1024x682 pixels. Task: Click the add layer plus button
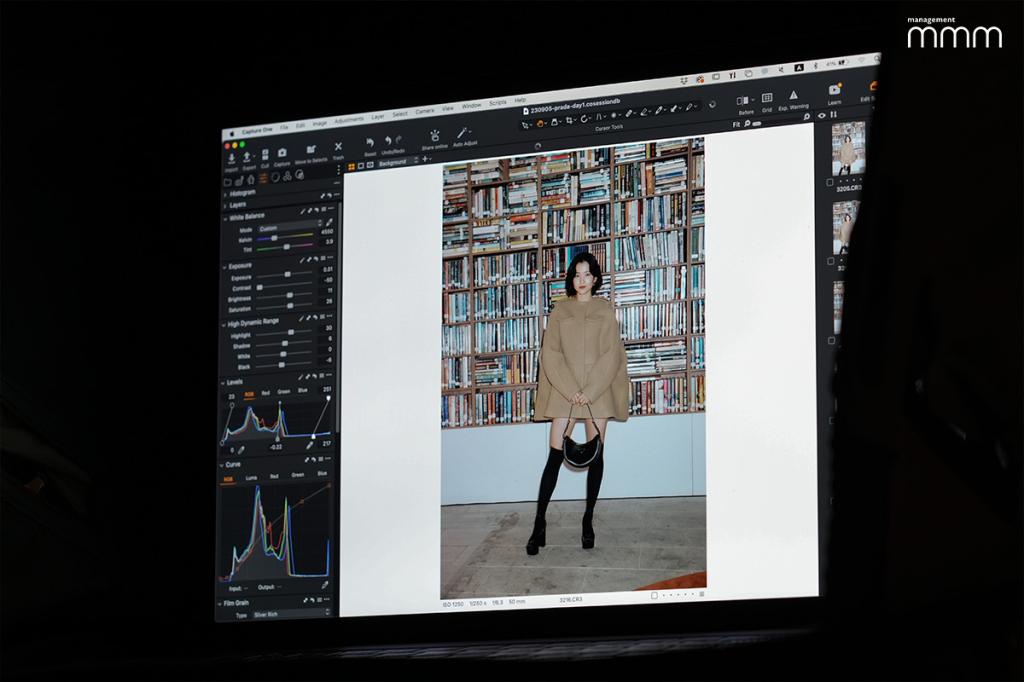pyautogui.click(x=424, y=159)
